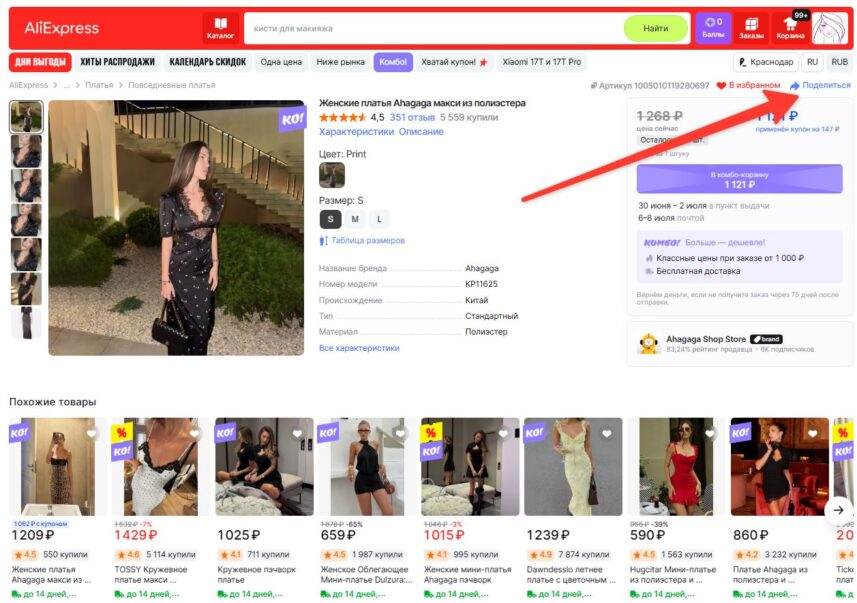Click the Найти search button
857x603 pixels.
pyautogui.click(x=655, y=28)
